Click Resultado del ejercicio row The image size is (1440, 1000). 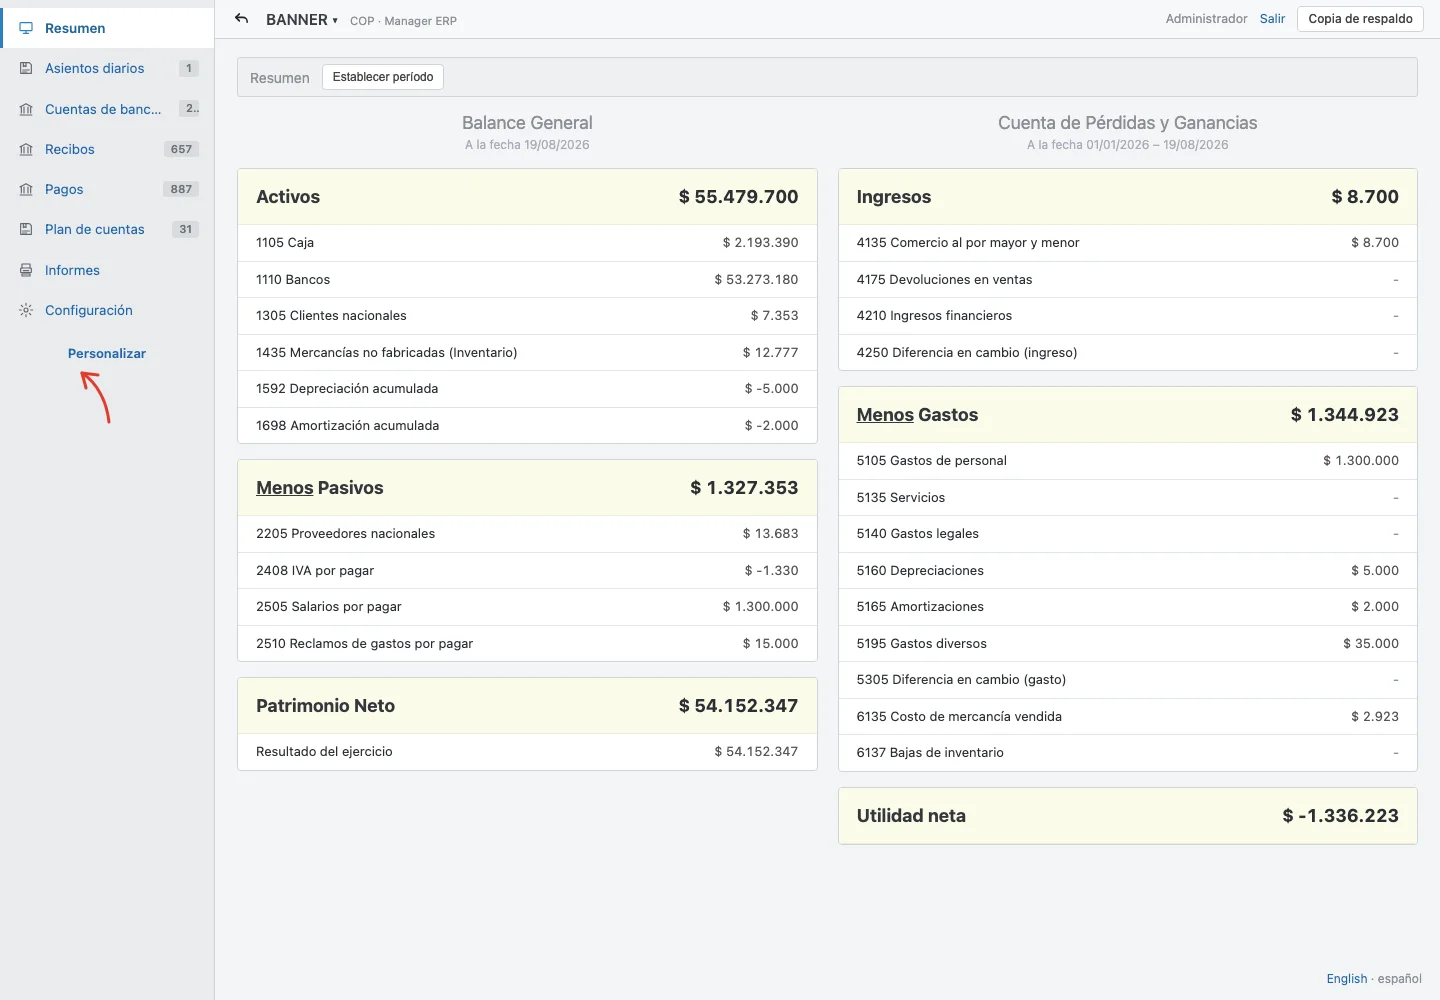[x=527, y=752]
